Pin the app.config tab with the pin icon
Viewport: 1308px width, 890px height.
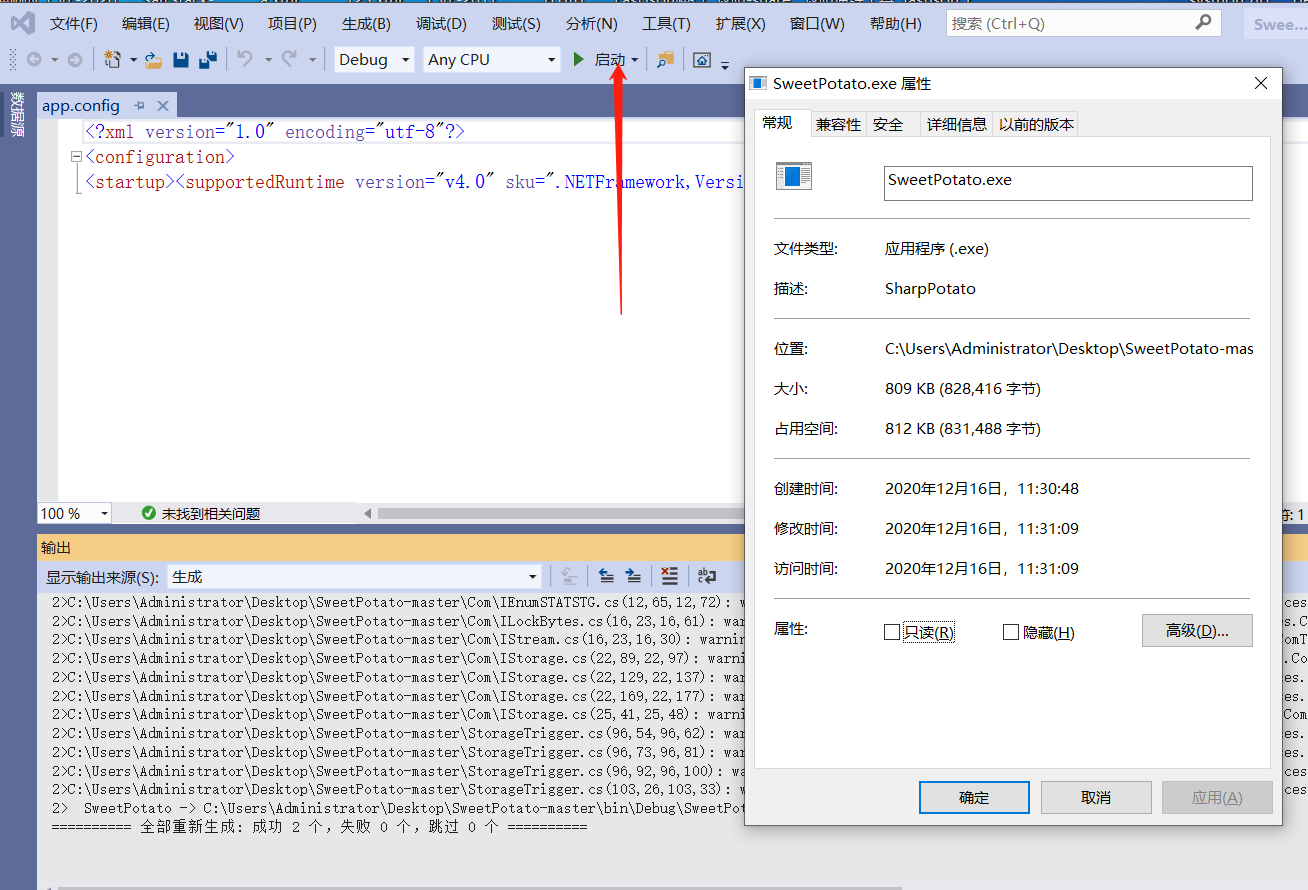140,105
